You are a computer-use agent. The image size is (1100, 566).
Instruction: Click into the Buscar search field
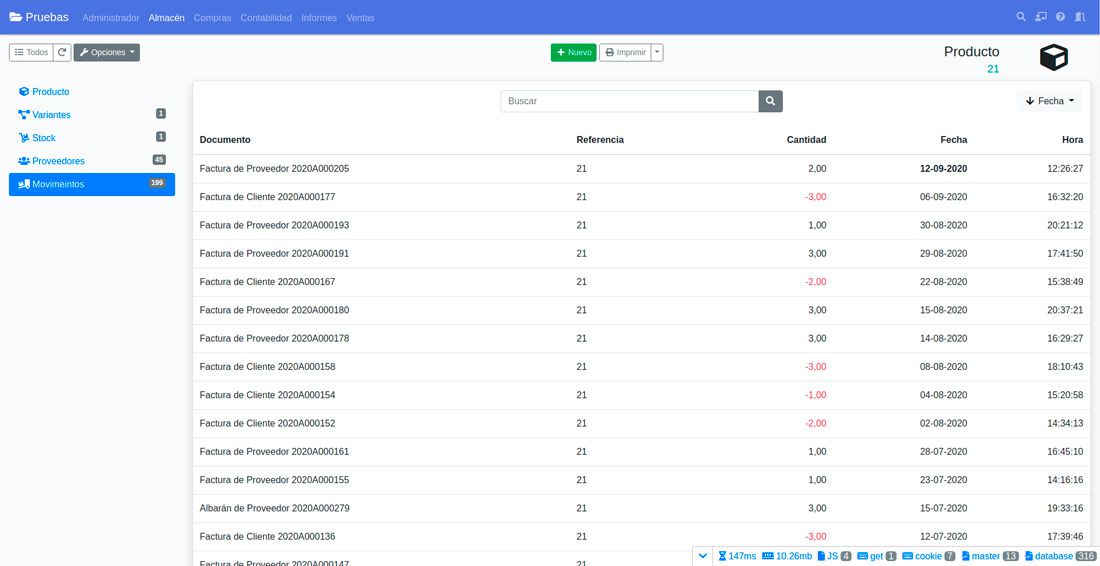click(629, 101)
